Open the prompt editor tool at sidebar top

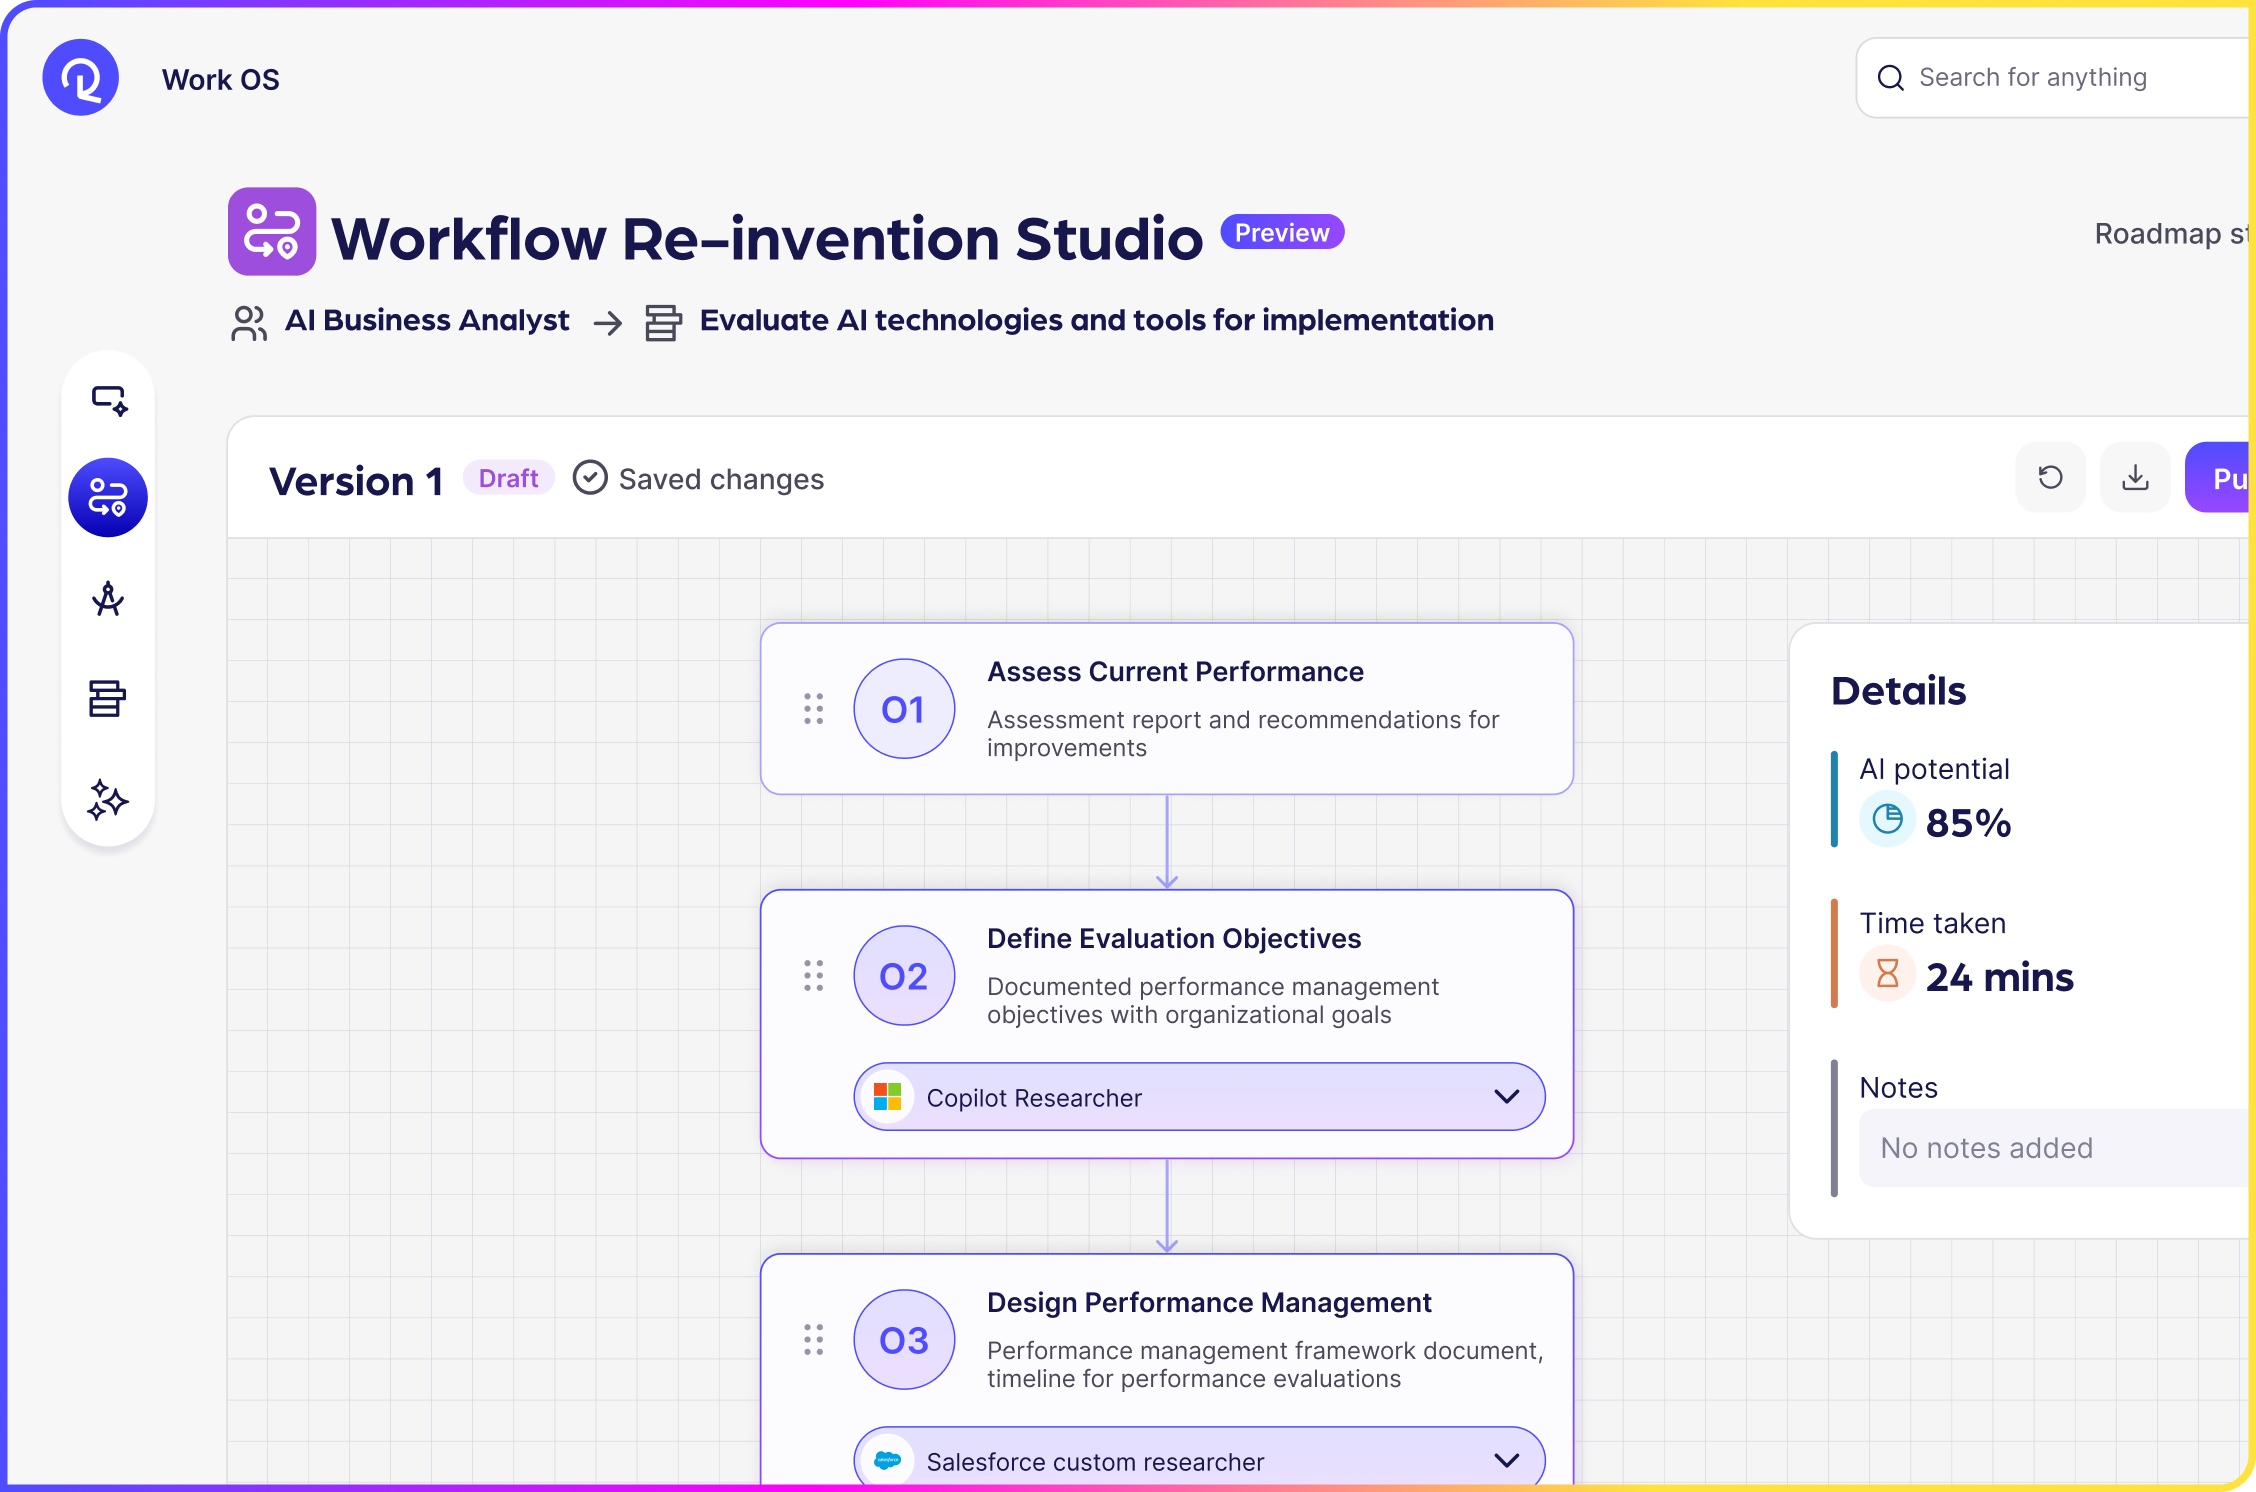click(x=107, y=398)
